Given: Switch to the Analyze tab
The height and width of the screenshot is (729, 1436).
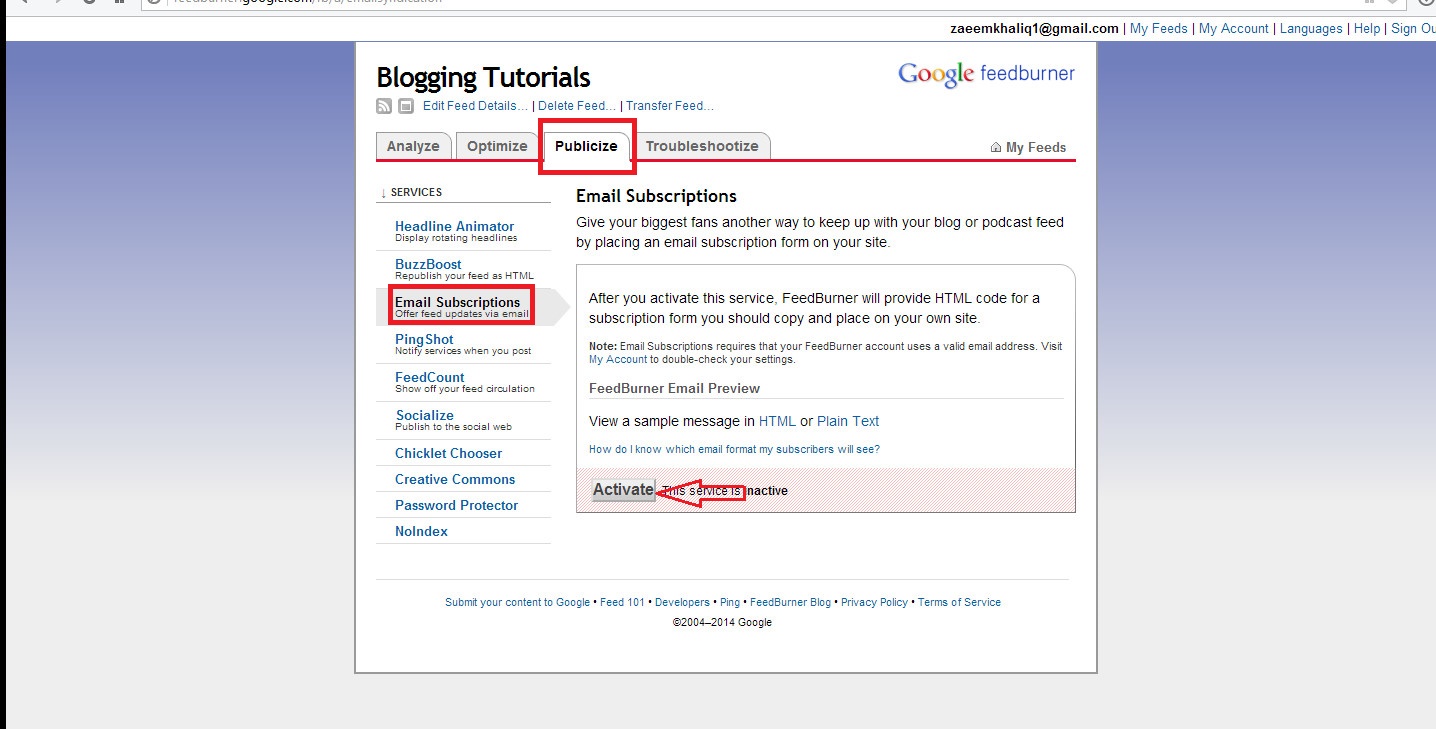Looking at the screenshot, I should (413, 145).
